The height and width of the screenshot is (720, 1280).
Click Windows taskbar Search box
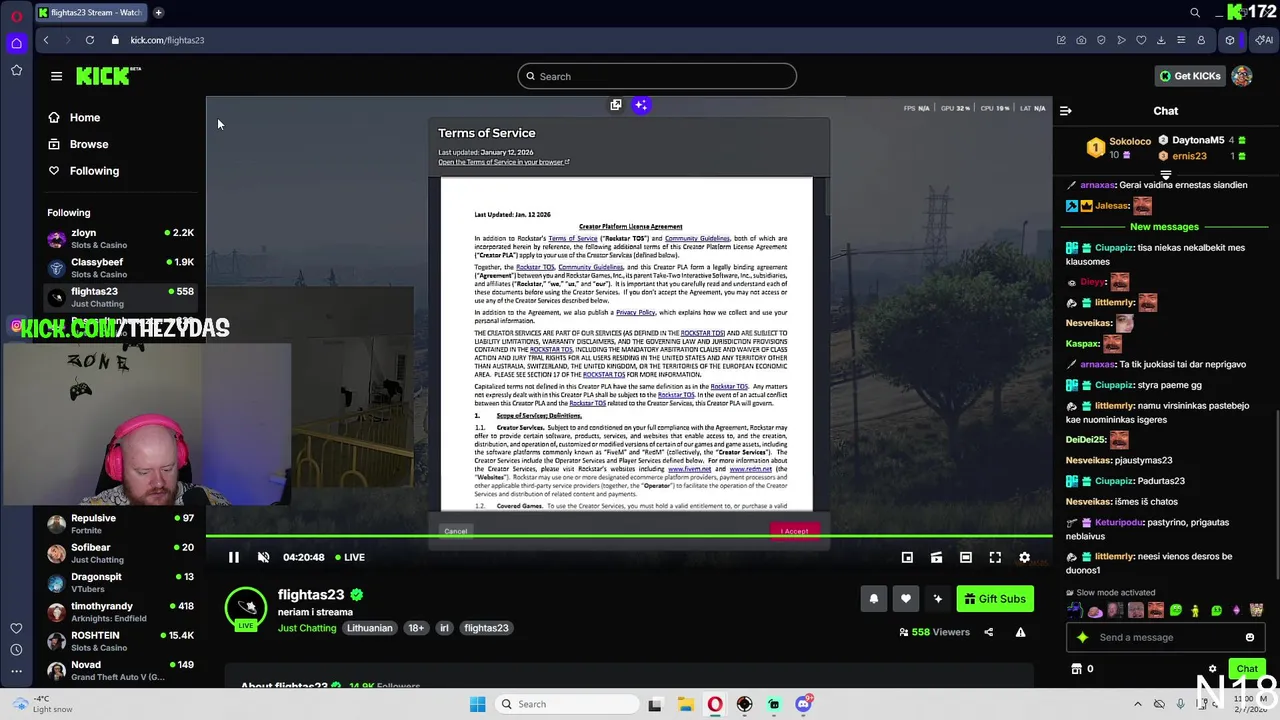[566, 704]
